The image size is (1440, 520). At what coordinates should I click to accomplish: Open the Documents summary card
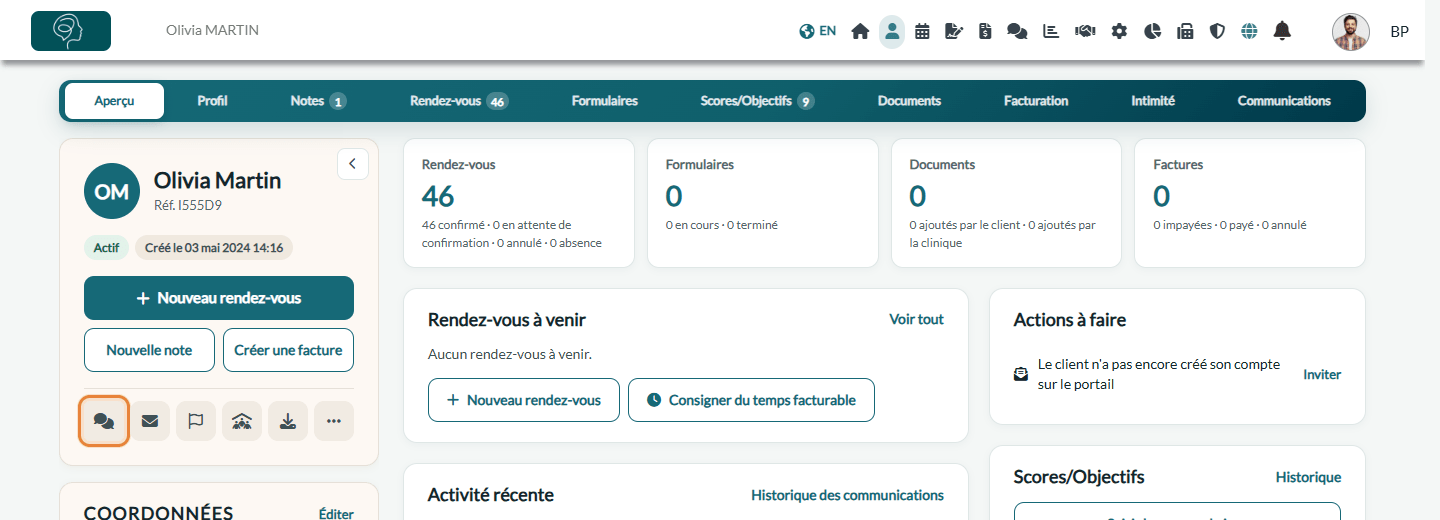tap(1007, 203)
